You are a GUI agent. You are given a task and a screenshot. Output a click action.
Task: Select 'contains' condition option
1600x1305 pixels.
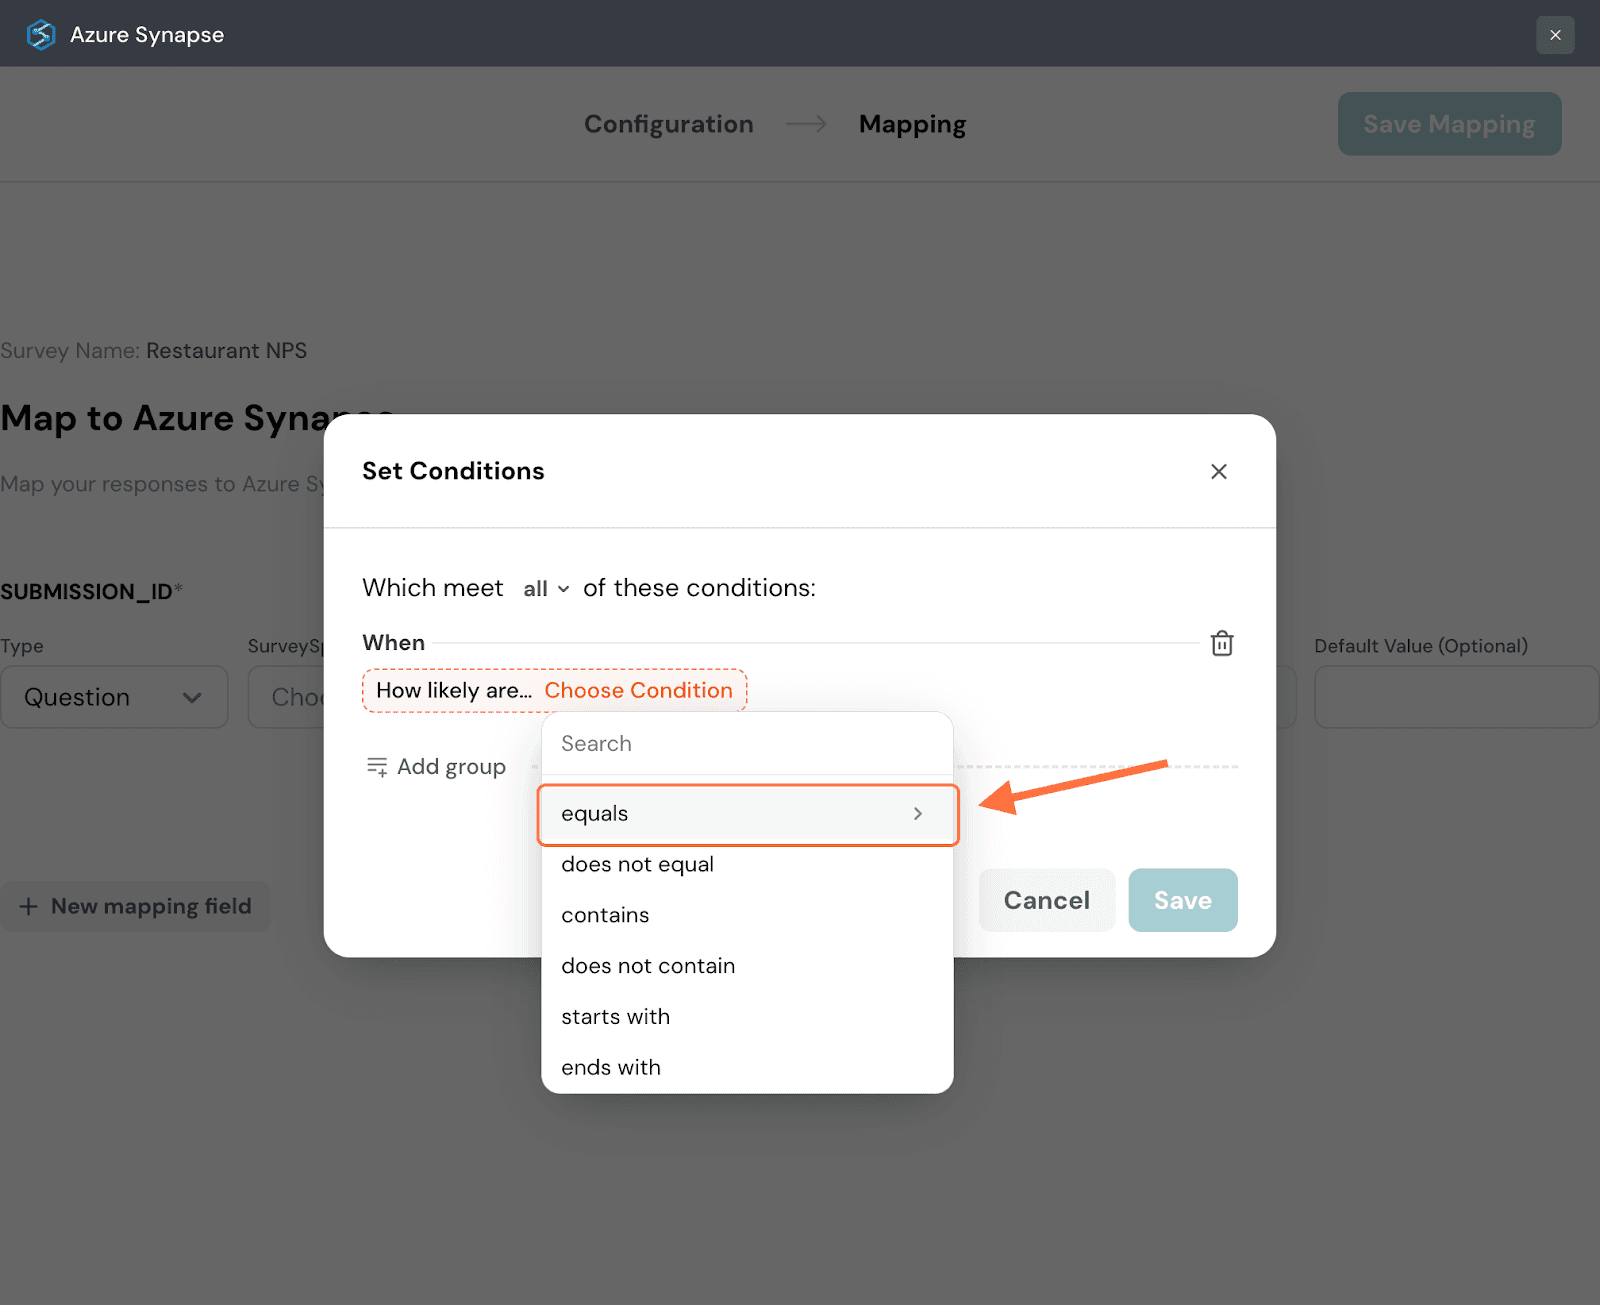605,915
